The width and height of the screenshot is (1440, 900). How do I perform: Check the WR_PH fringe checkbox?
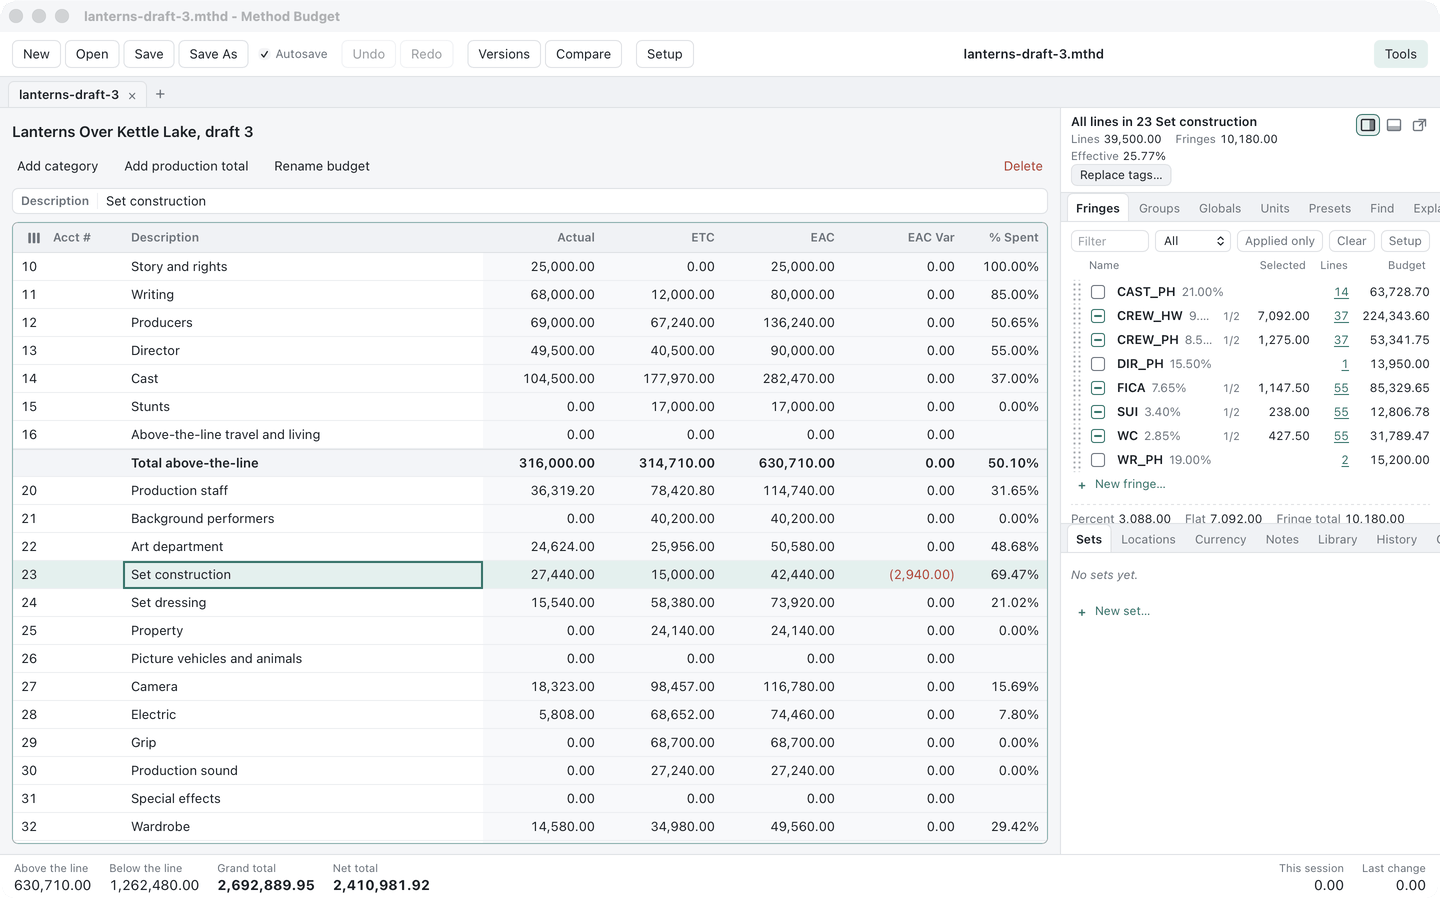pos(1098,460)
